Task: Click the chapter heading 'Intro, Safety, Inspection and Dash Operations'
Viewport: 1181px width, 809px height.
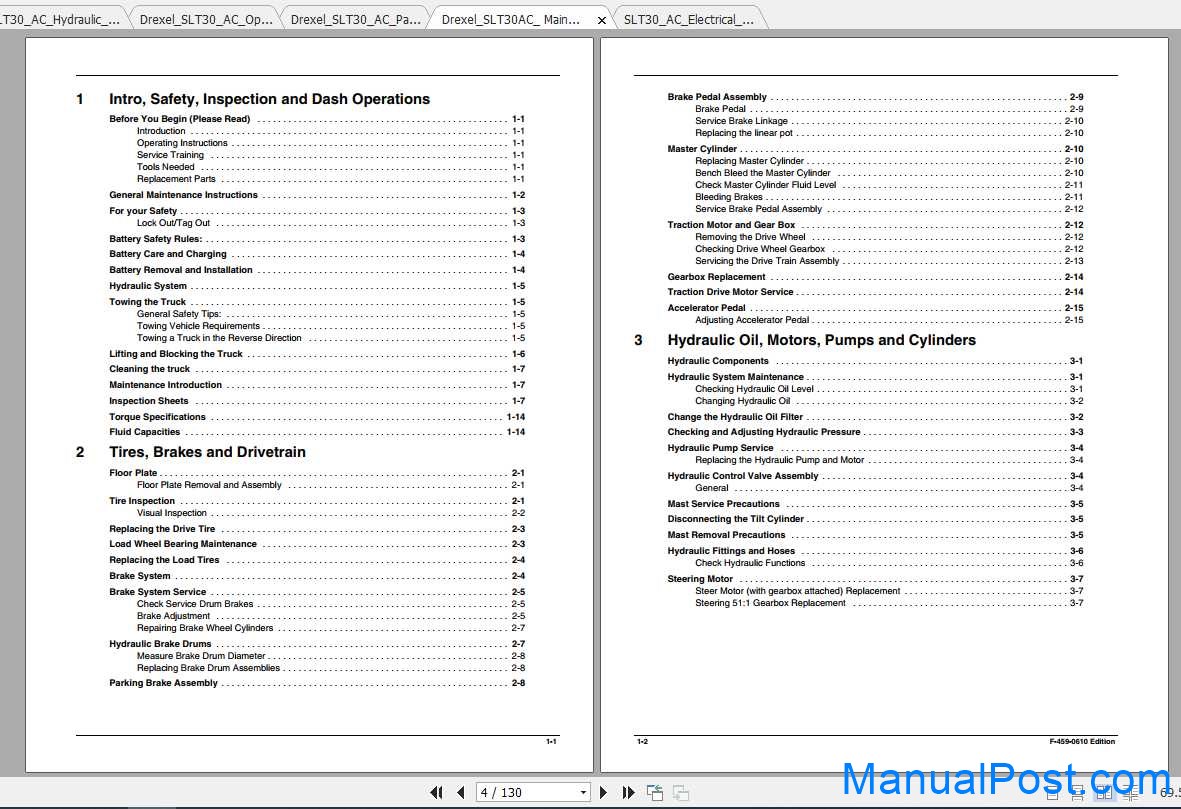Action: click(x=269, y=99)
